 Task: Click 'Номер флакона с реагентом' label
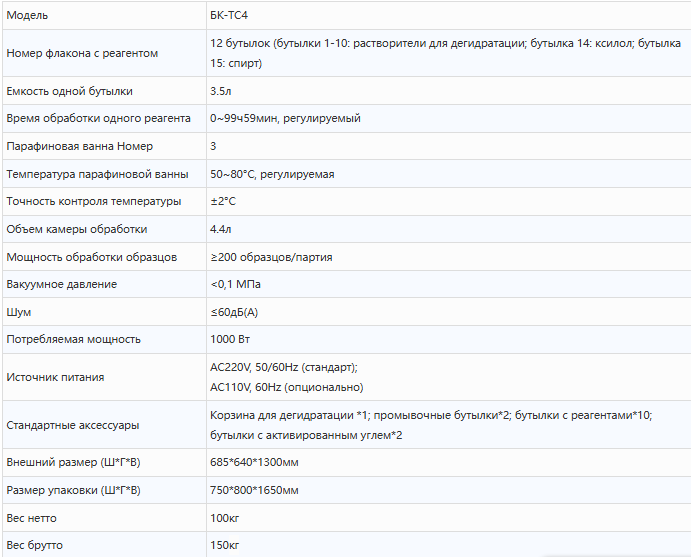click(x=82, y=53)
